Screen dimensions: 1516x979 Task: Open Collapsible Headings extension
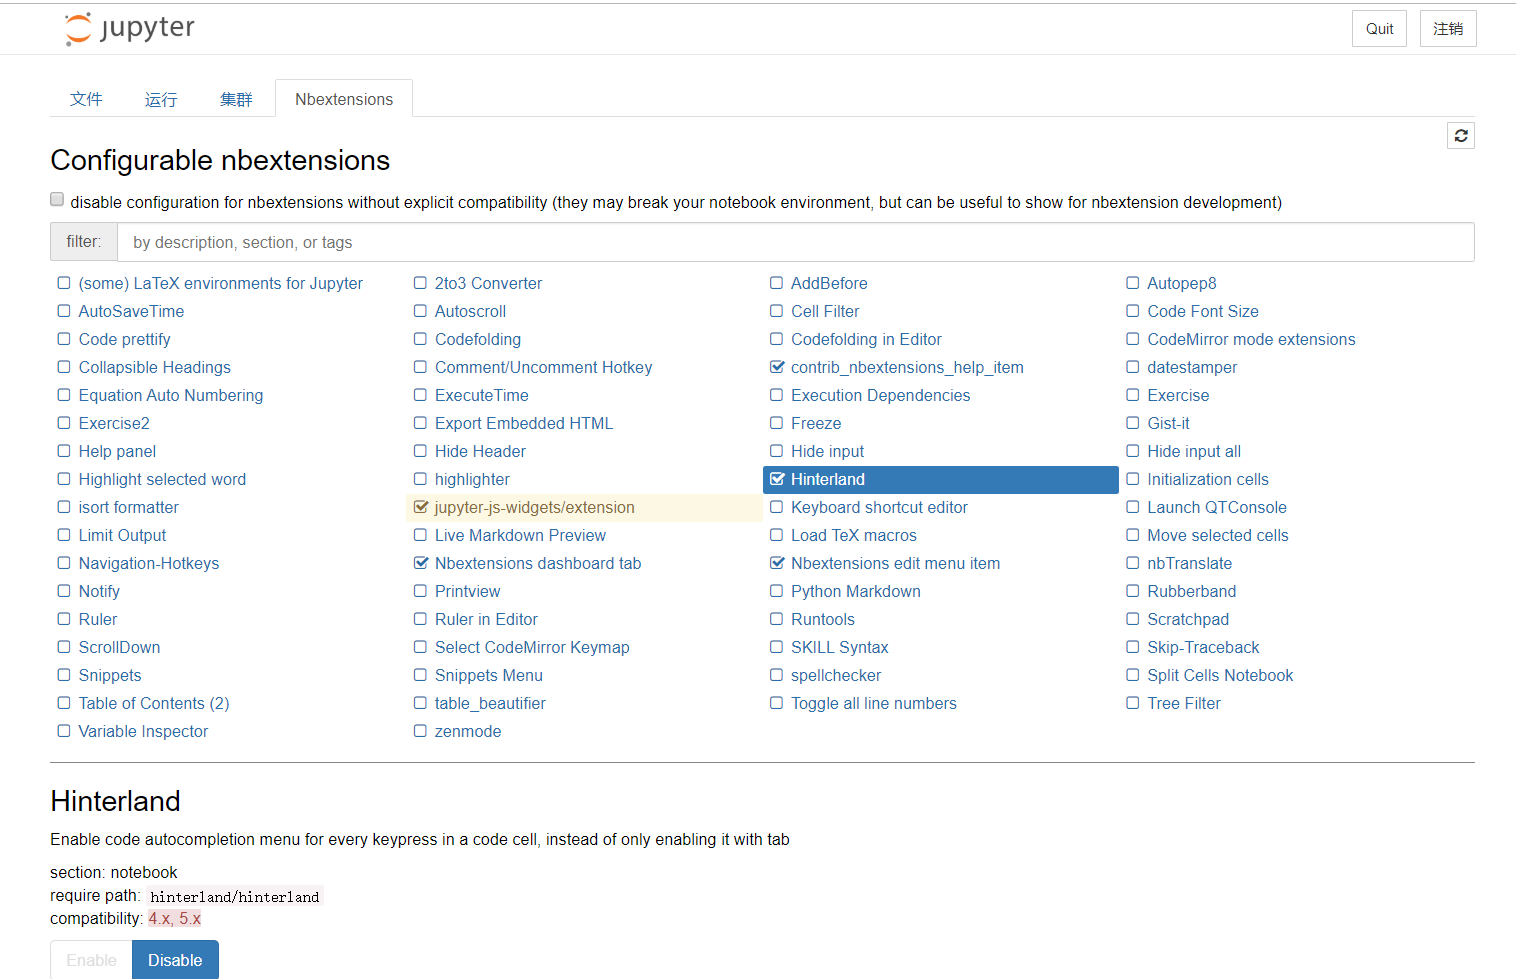point(154,368)
